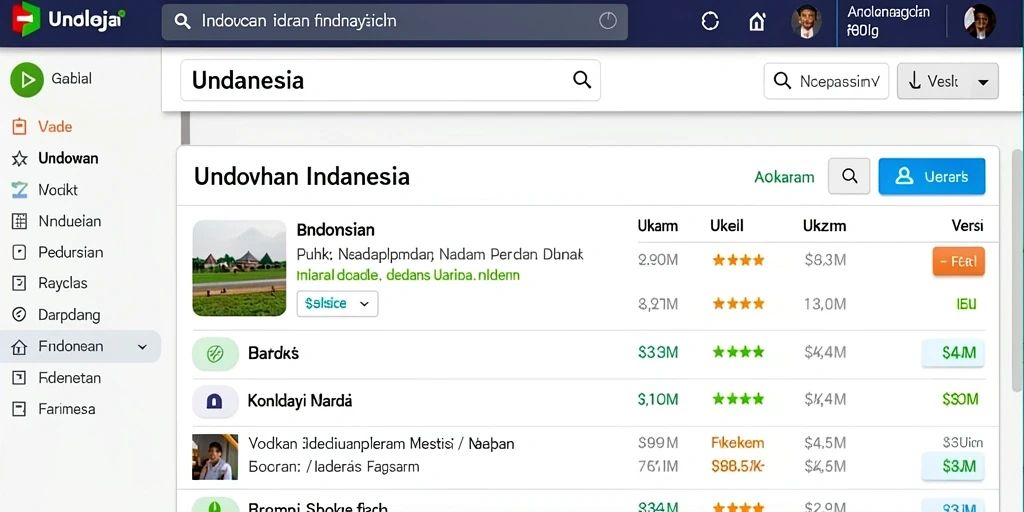Click the $3OM value in Konldayi Nardà row
Screen dimensions: 1024x512
(x=961, y=399)
